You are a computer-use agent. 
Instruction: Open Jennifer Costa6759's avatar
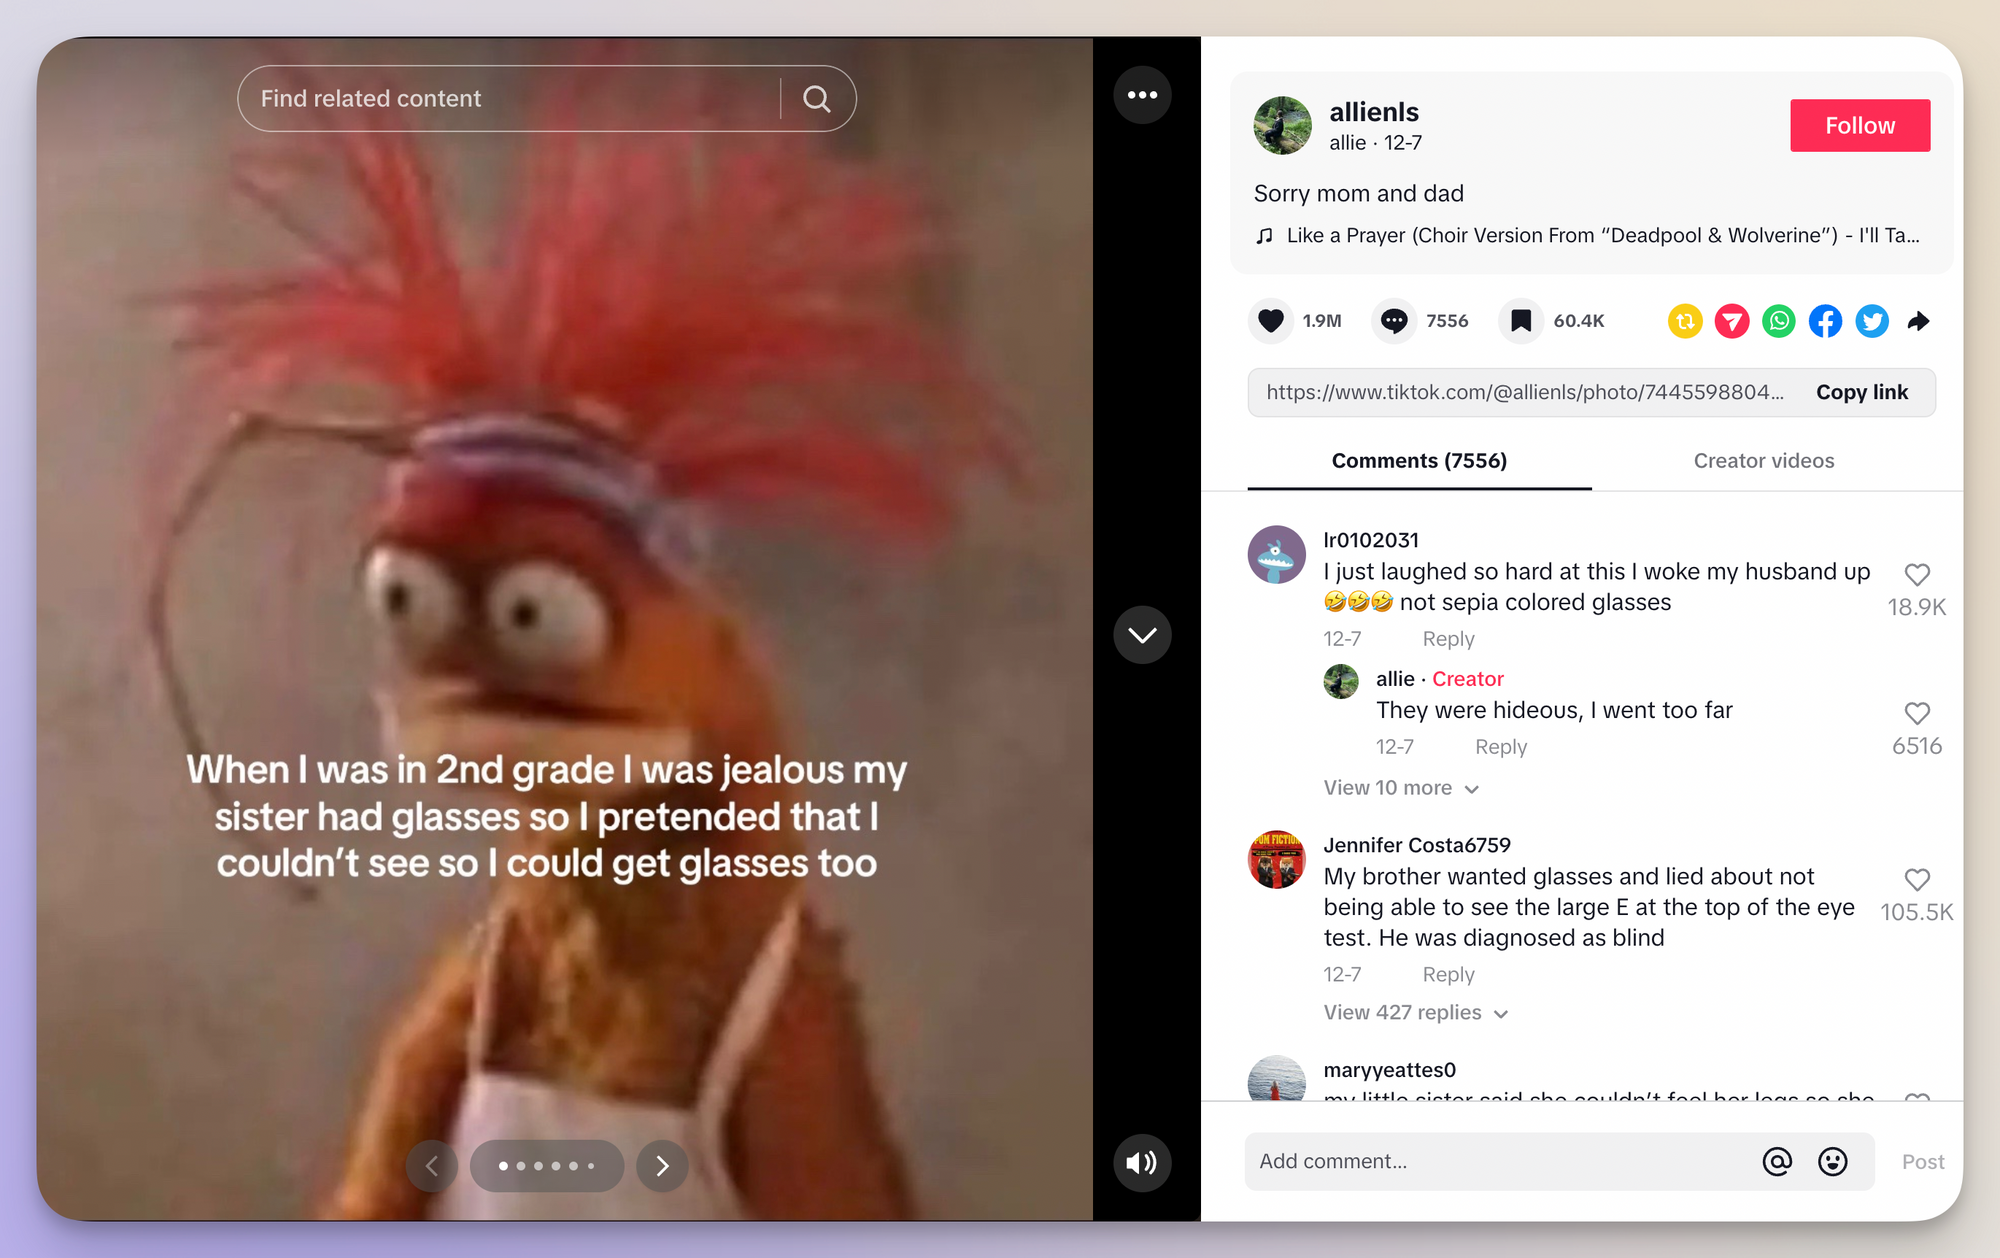click(1277, 860)
